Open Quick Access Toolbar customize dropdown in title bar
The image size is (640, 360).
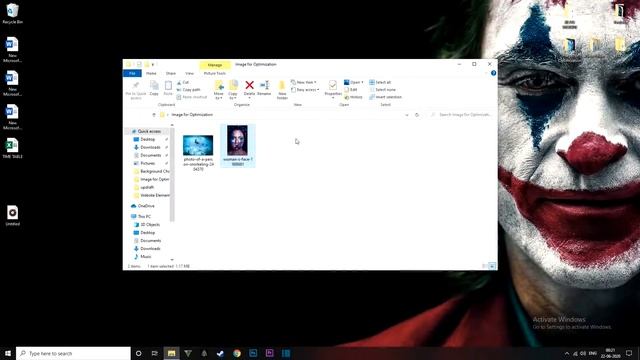(x=153, y=64)
